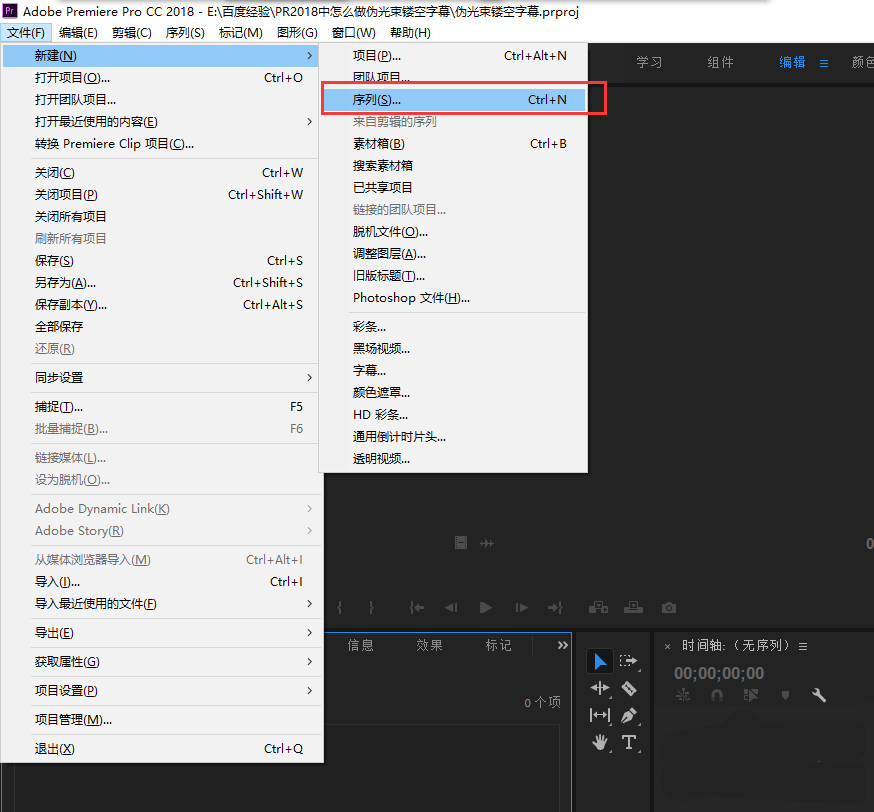The height and width of the screenshot is (812, 874).
Task: Choose 黑场视频... in the submenu
Action: coord(454,348)
